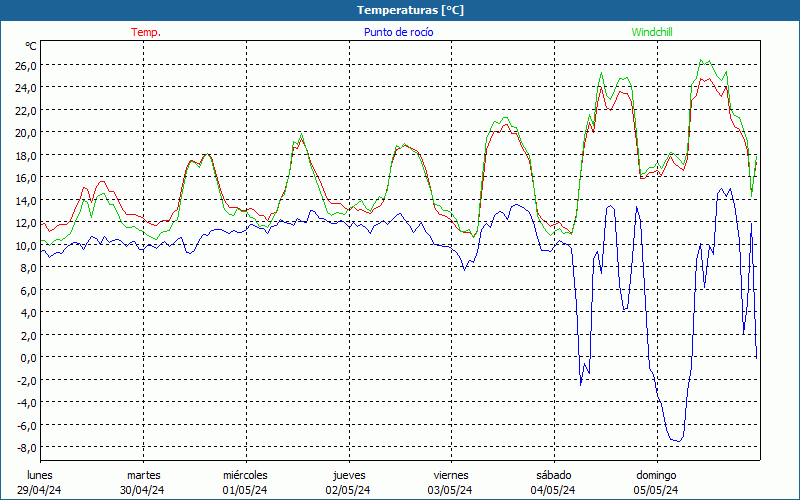
Task: Click the 26,0 y-axis value
Action: (27, 65)
